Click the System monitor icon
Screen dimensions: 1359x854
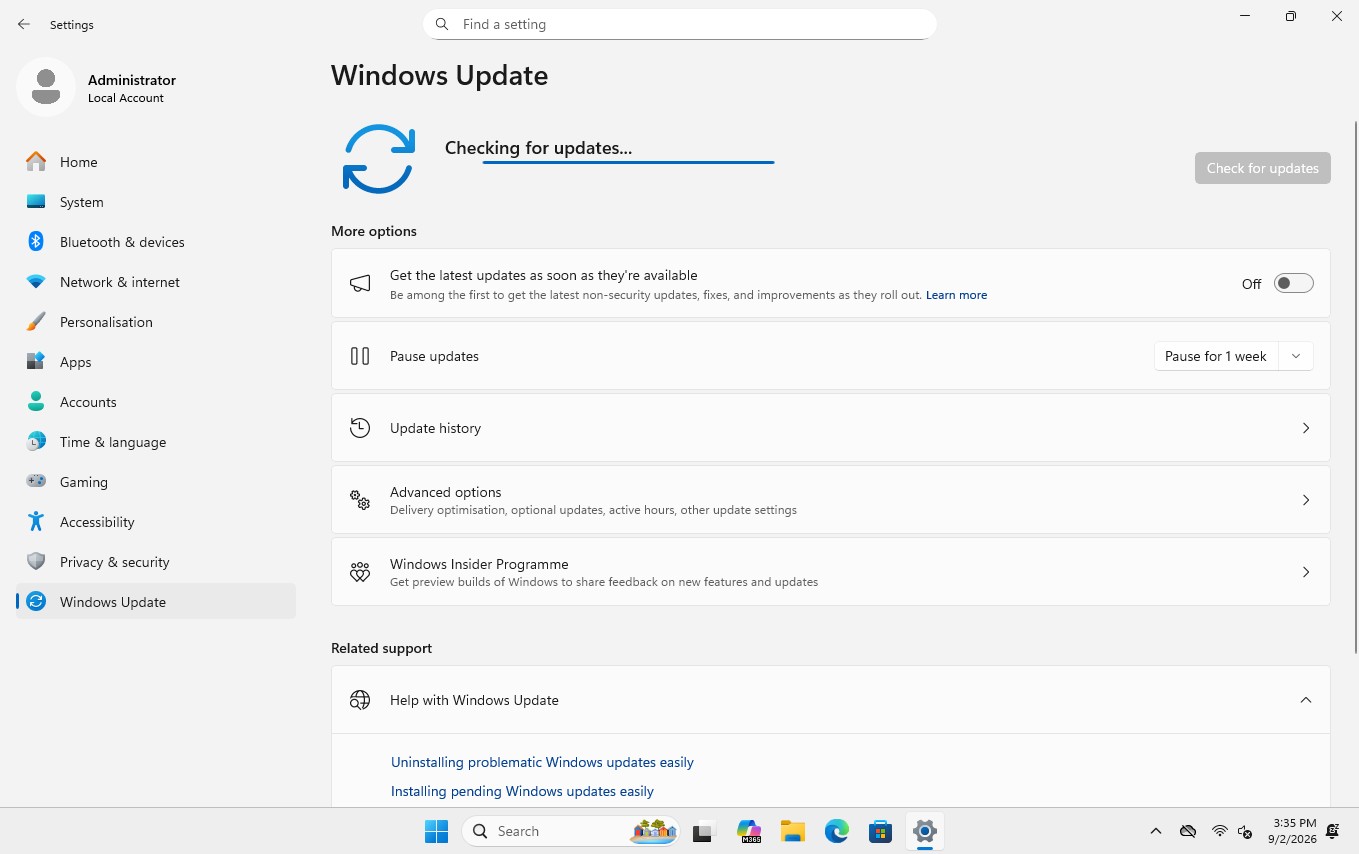(x=36, y=201)
